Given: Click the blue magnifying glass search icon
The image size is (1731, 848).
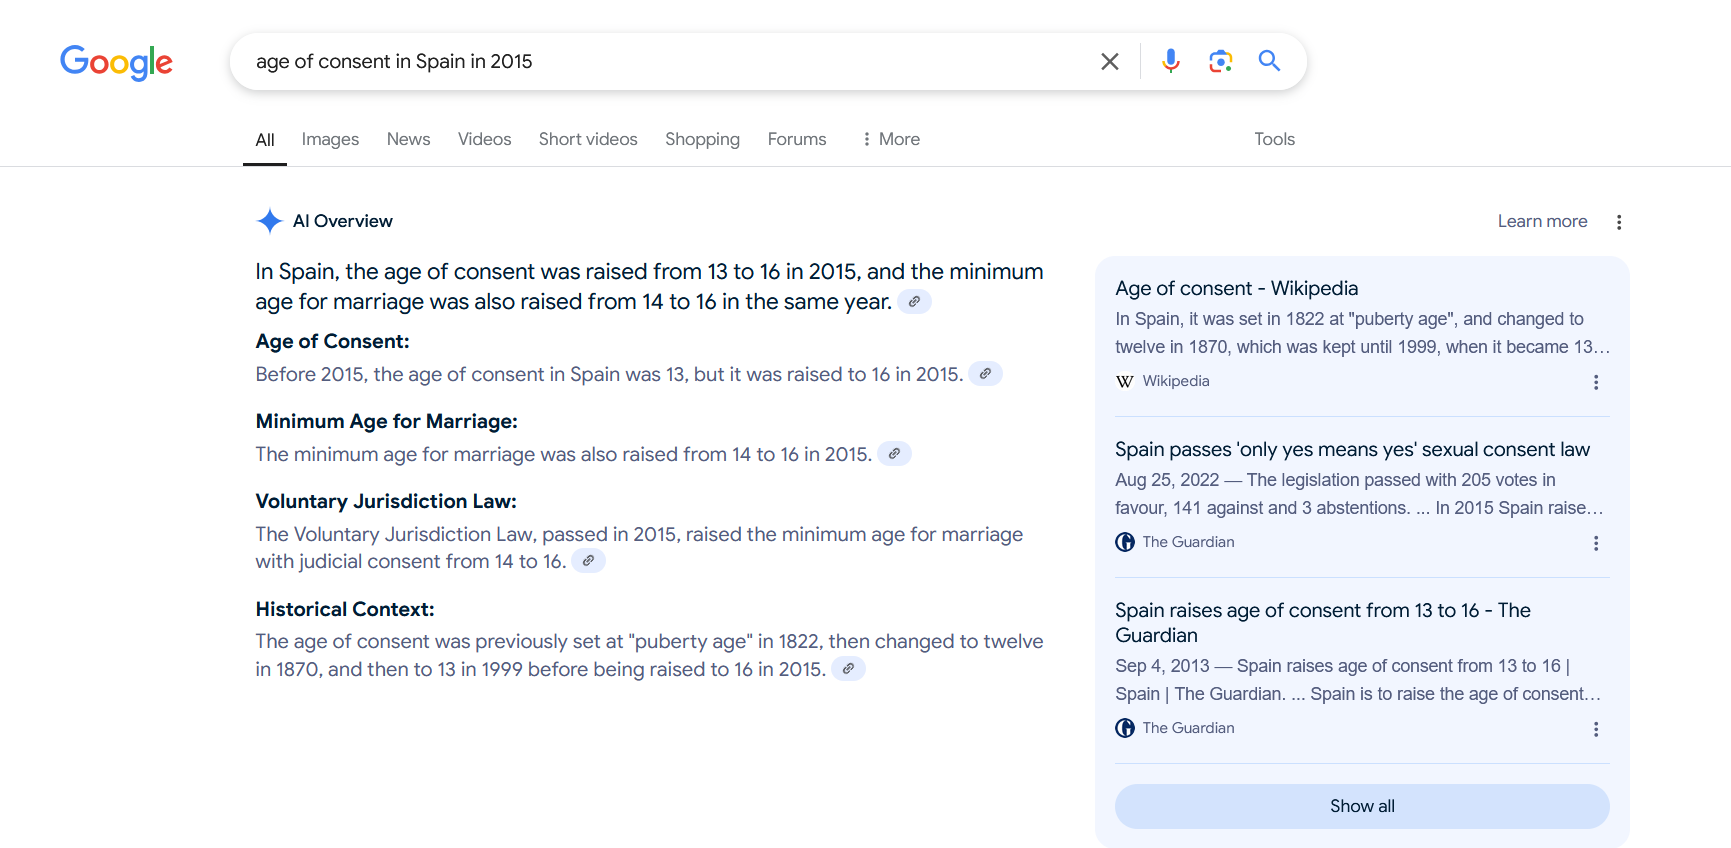Looking at the screenshot, I should pyautogui.click(x=1269, y=61).
